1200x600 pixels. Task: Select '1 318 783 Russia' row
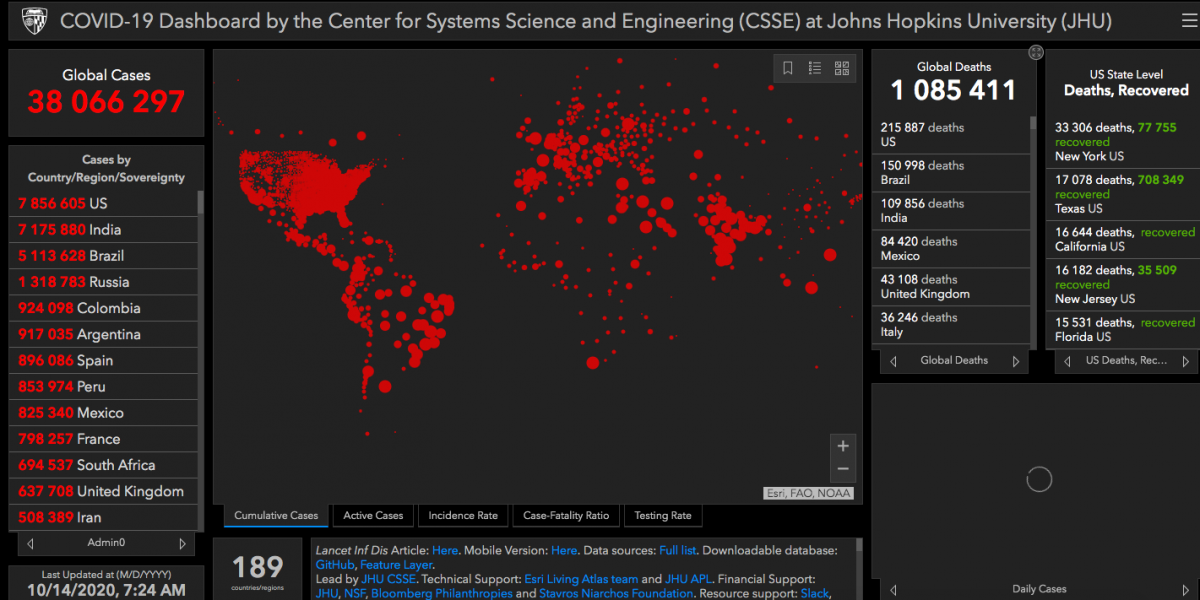pos(105,282)
